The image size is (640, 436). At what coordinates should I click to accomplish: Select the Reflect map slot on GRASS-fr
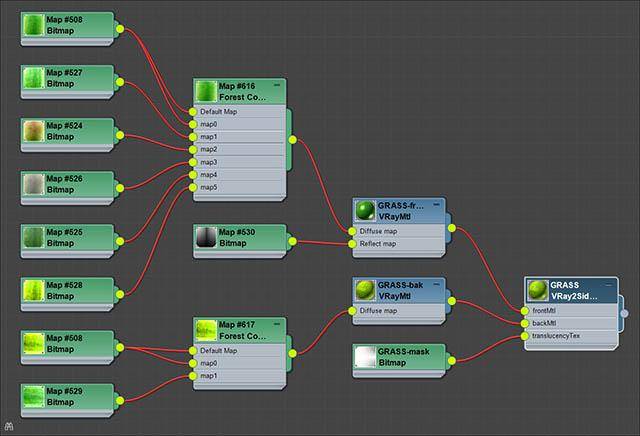(x=395, y=243)
